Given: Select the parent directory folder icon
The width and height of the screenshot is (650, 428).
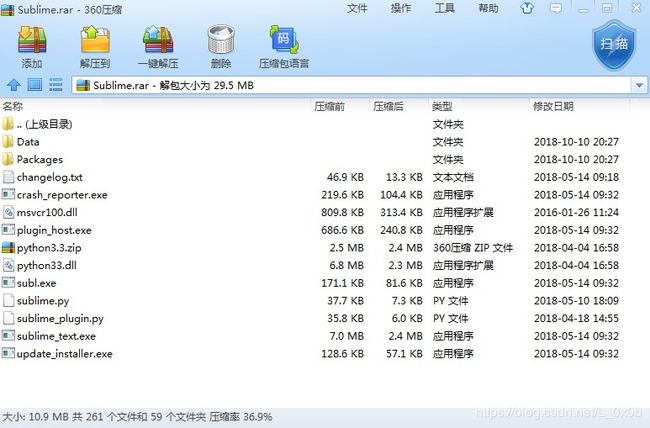Looking at the screenshot, I should tap(8, 124).
